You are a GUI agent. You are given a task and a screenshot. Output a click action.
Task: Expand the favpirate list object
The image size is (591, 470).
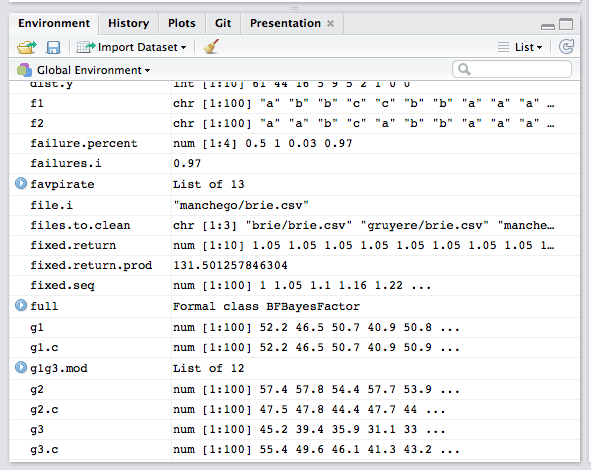21,184
